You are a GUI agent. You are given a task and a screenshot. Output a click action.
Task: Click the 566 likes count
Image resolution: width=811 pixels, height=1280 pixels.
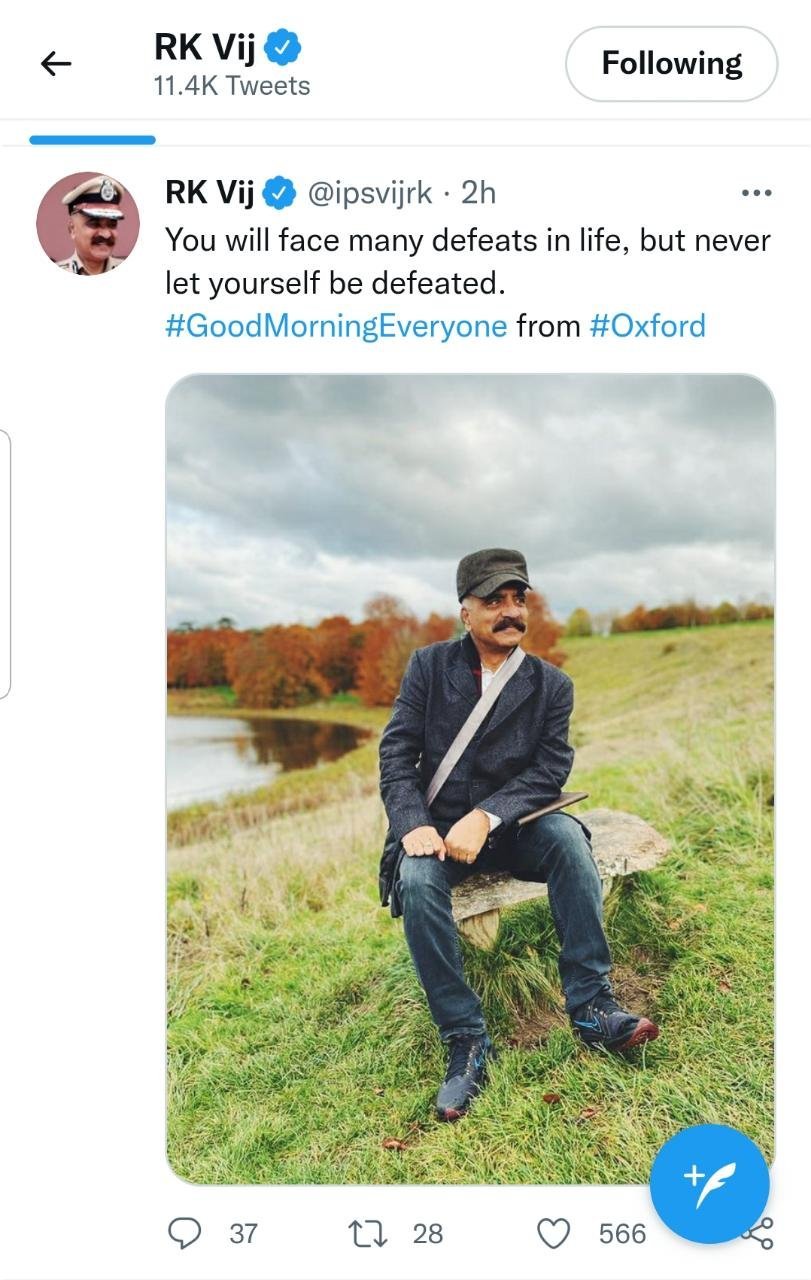[x=622, y=1233]
